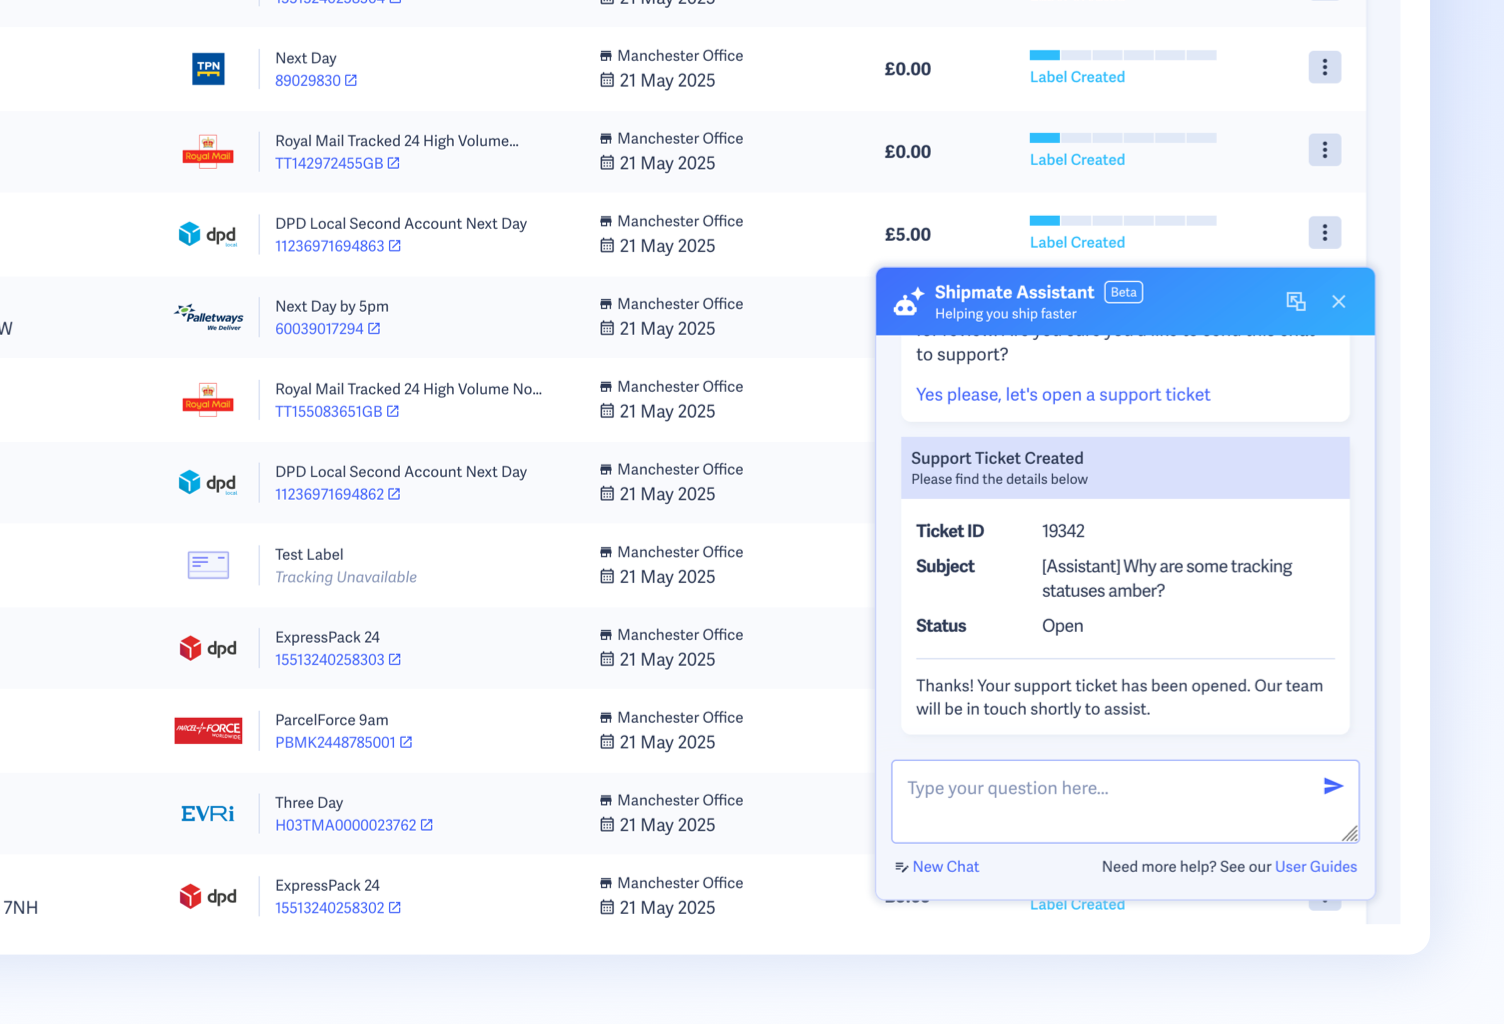Click ticket ID value 19342
The height and width of the screenshot is (1024, 1504).
click(1063, 531)
